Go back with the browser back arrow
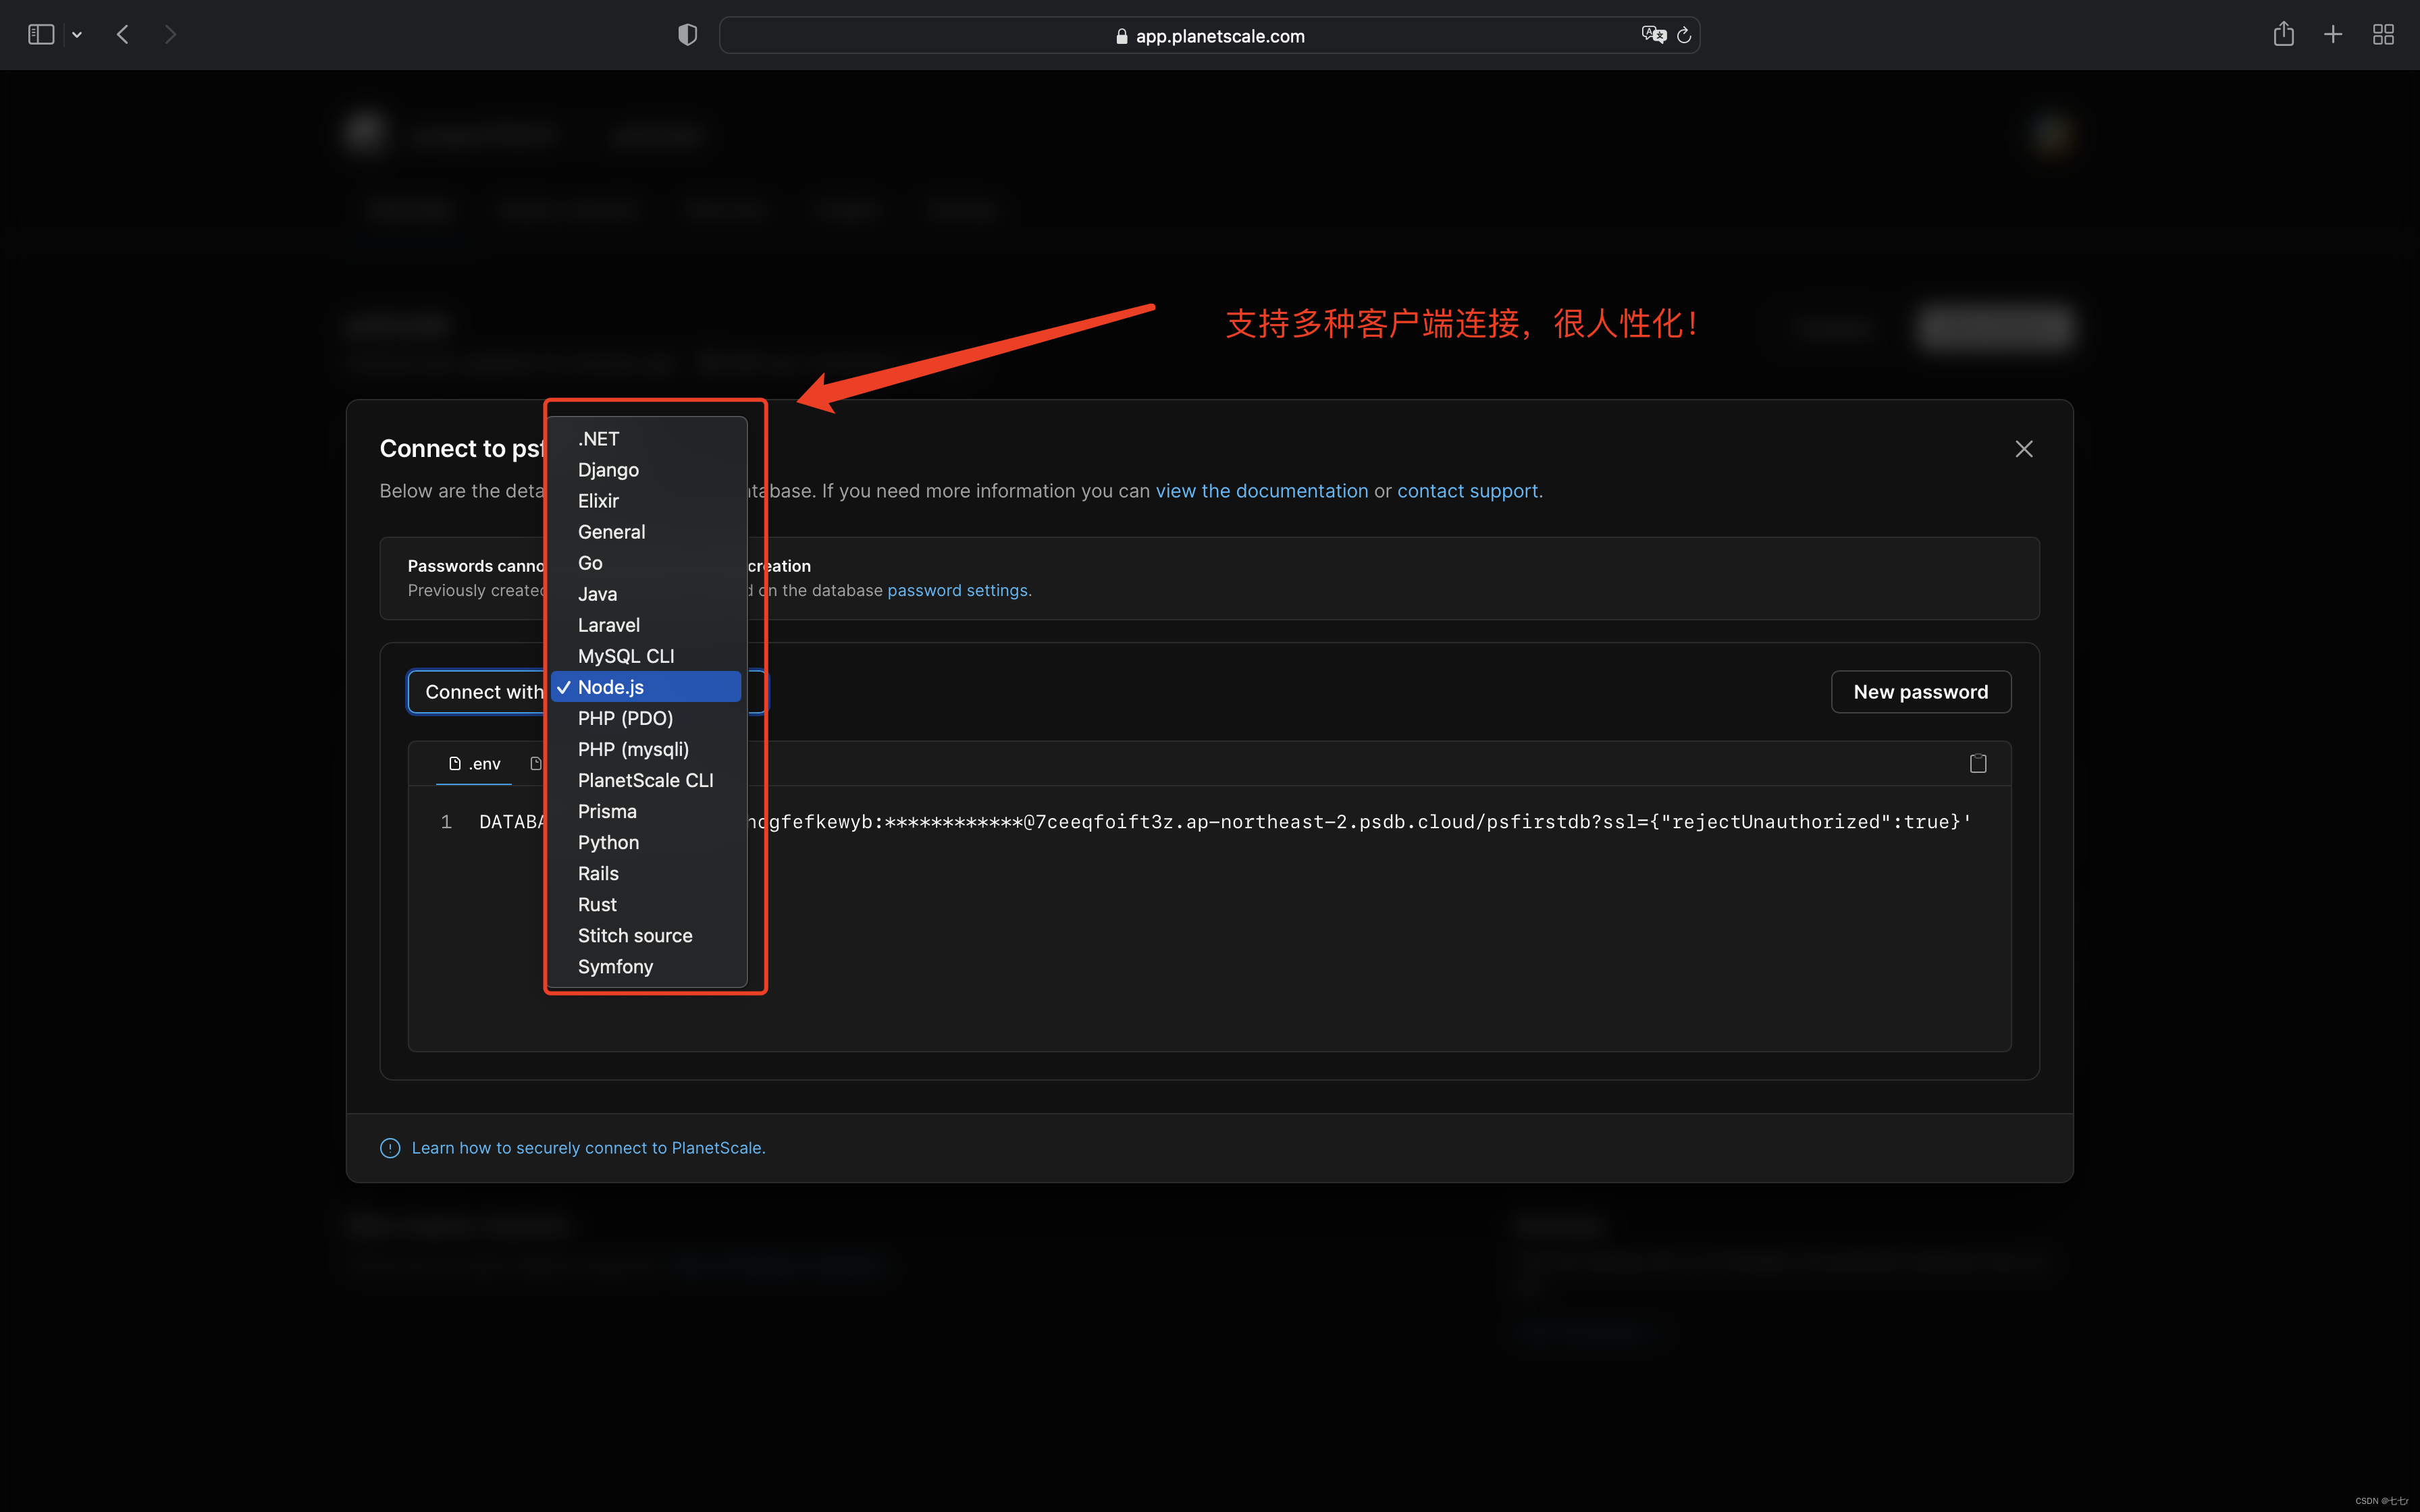 123,35
